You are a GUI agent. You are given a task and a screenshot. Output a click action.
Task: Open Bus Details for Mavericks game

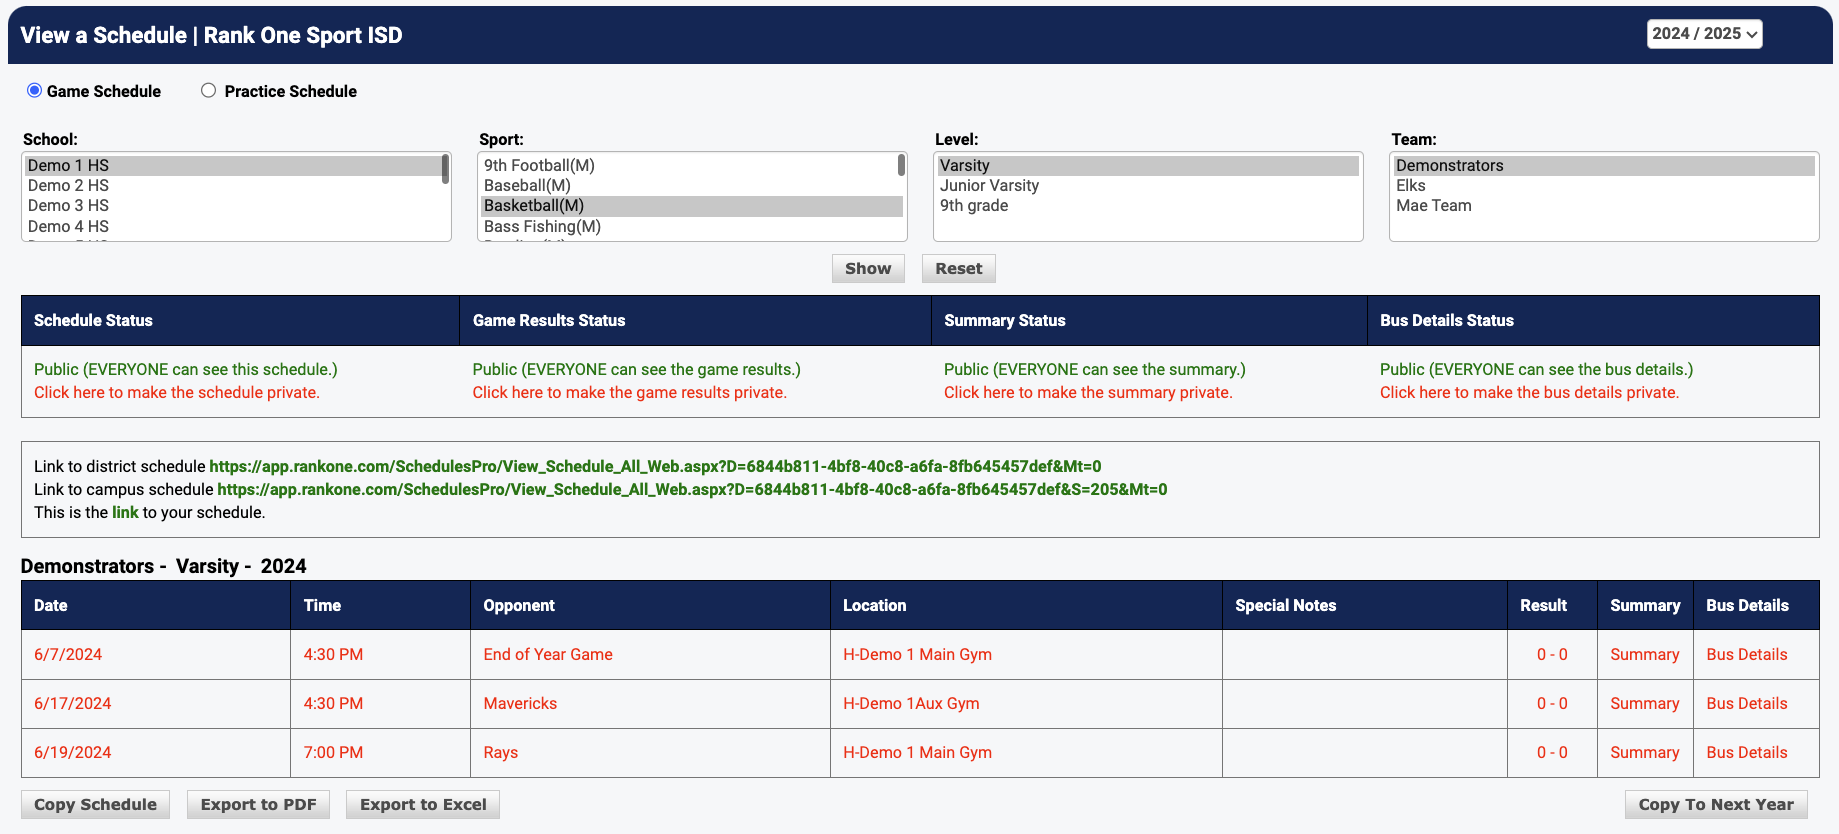pyautogui.click(x=1747, y=703)
